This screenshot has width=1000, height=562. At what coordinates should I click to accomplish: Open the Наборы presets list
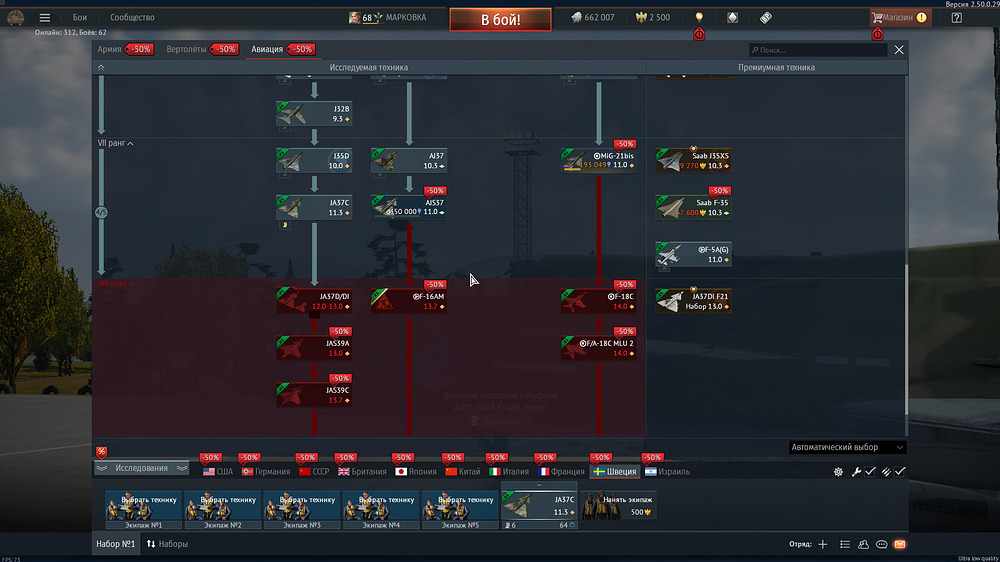tap(167, 544)
